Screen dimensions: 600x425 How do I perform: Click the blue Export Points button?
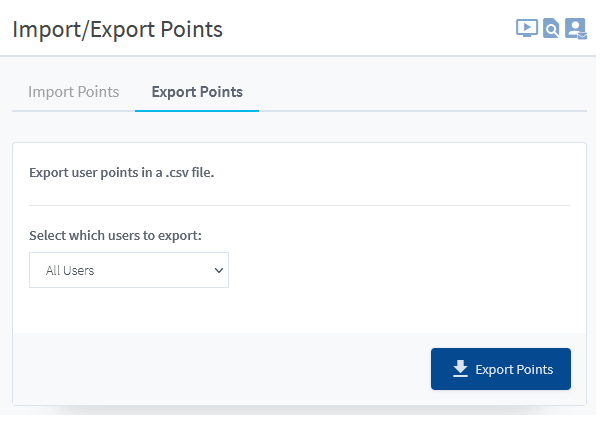pos(501,369)
